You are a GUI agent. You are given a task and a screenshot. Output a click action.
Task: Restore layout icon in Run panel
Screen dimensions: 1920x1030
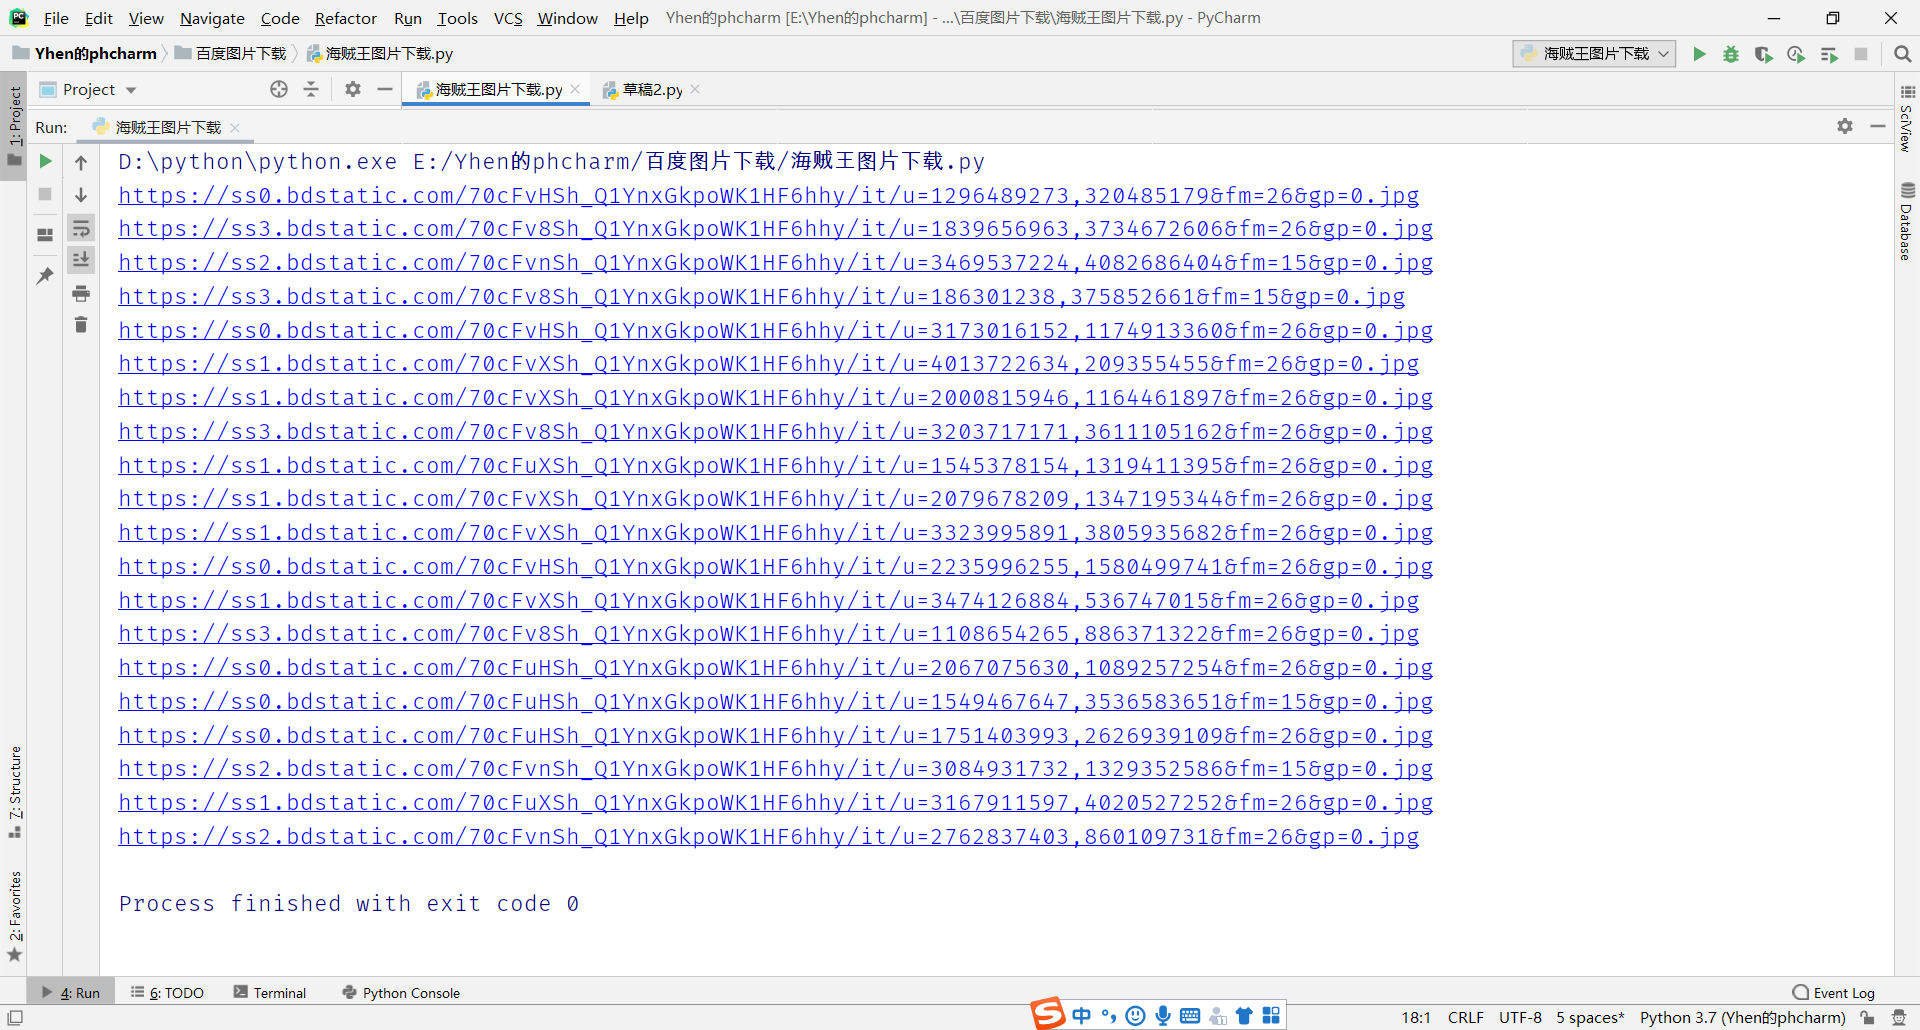pos(45,235)
